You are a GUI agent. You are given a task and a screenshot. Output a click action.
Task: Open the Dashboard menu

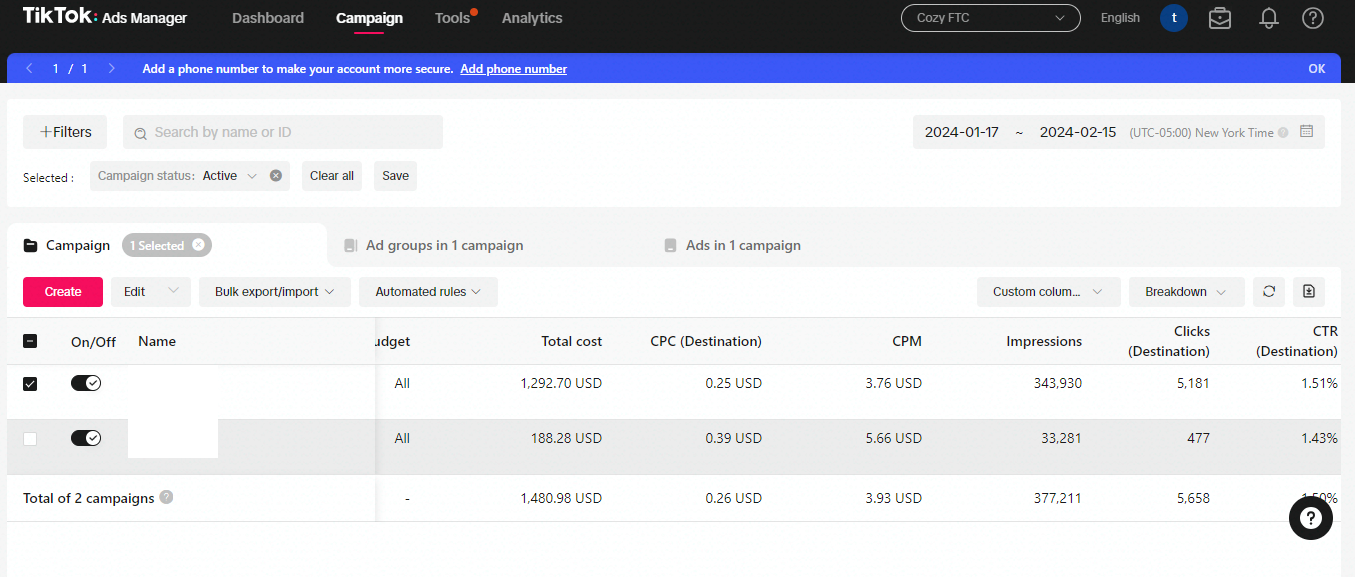coord(268,18)
